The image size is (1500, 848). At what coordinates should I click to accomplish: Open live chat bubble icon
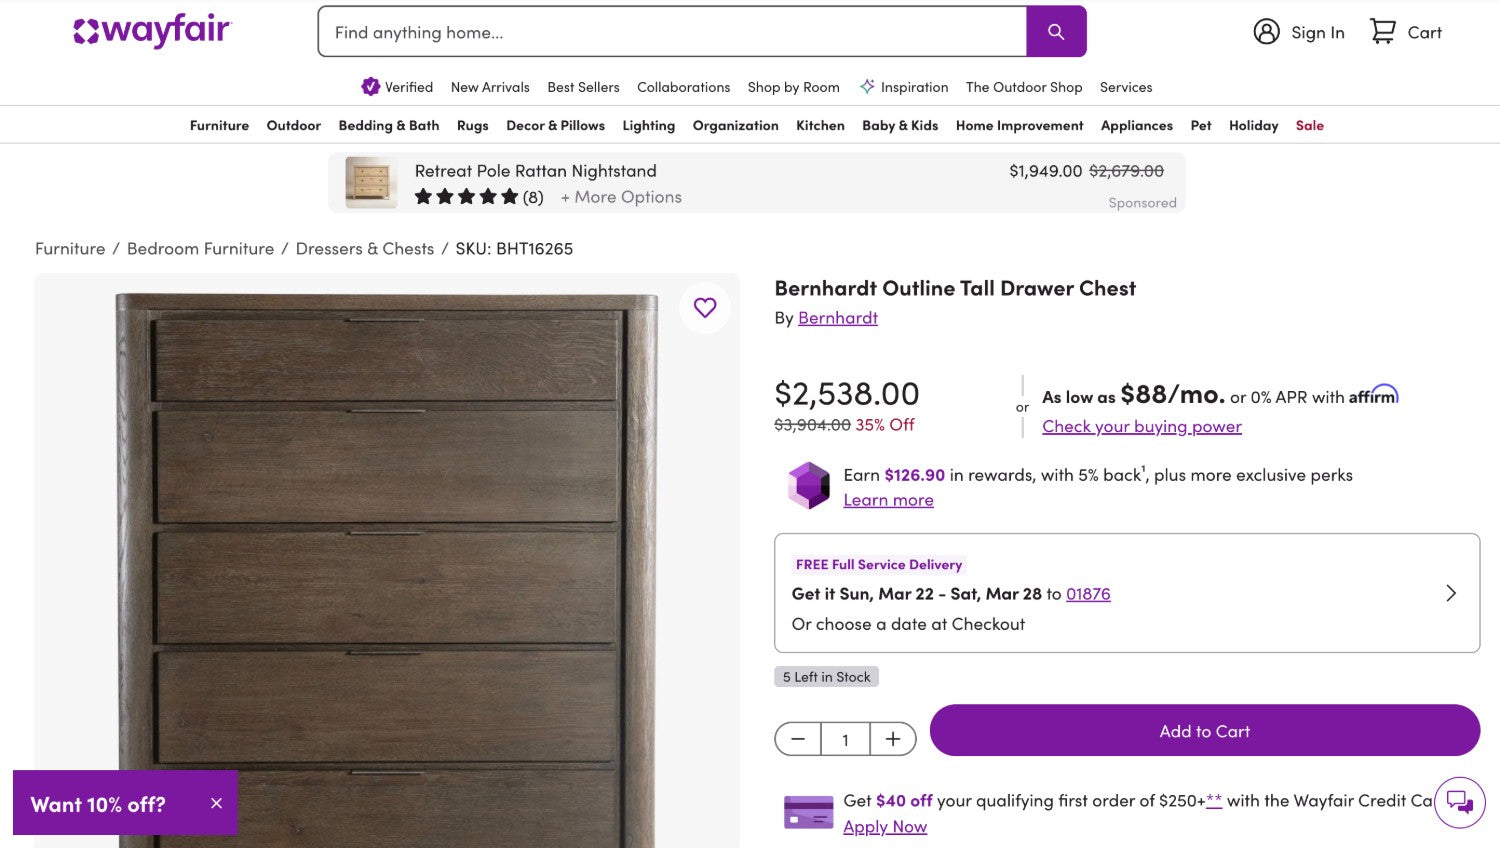pyautogui.click(x=1459, y=802)
